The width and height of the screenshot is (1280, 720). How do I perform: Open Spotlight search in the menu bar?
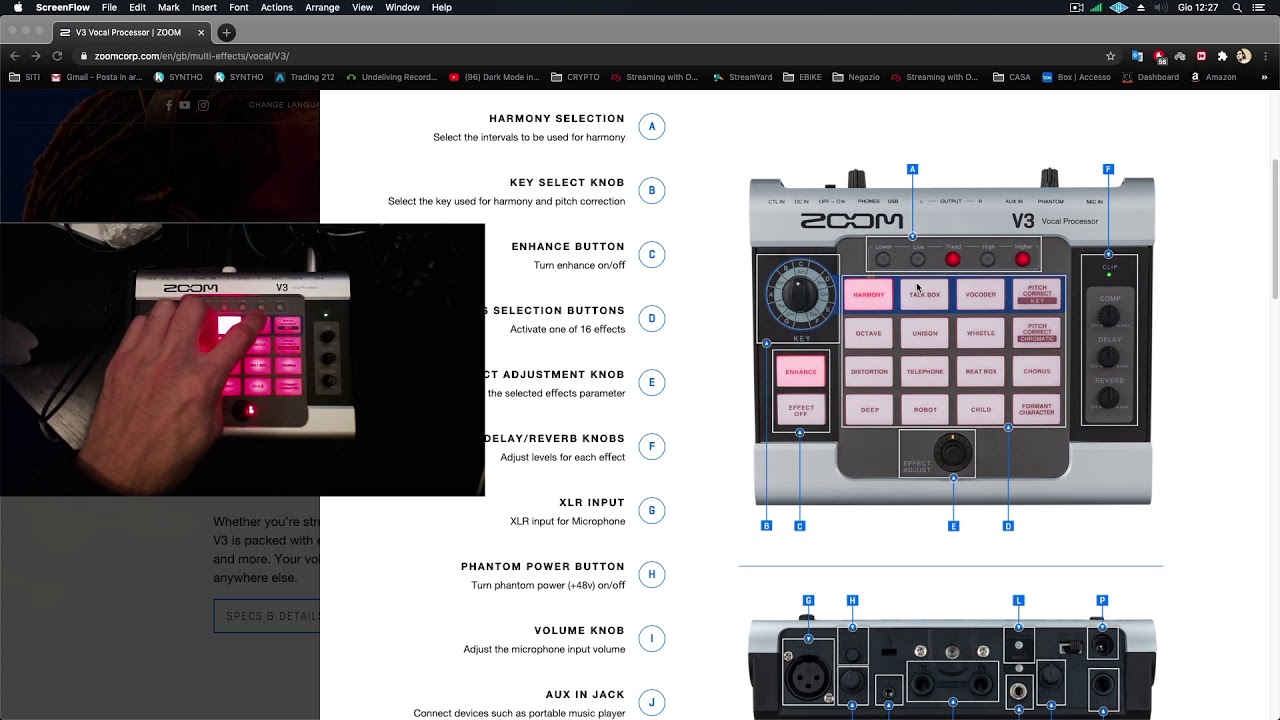pyautogui.click(x=1238, y=7)
